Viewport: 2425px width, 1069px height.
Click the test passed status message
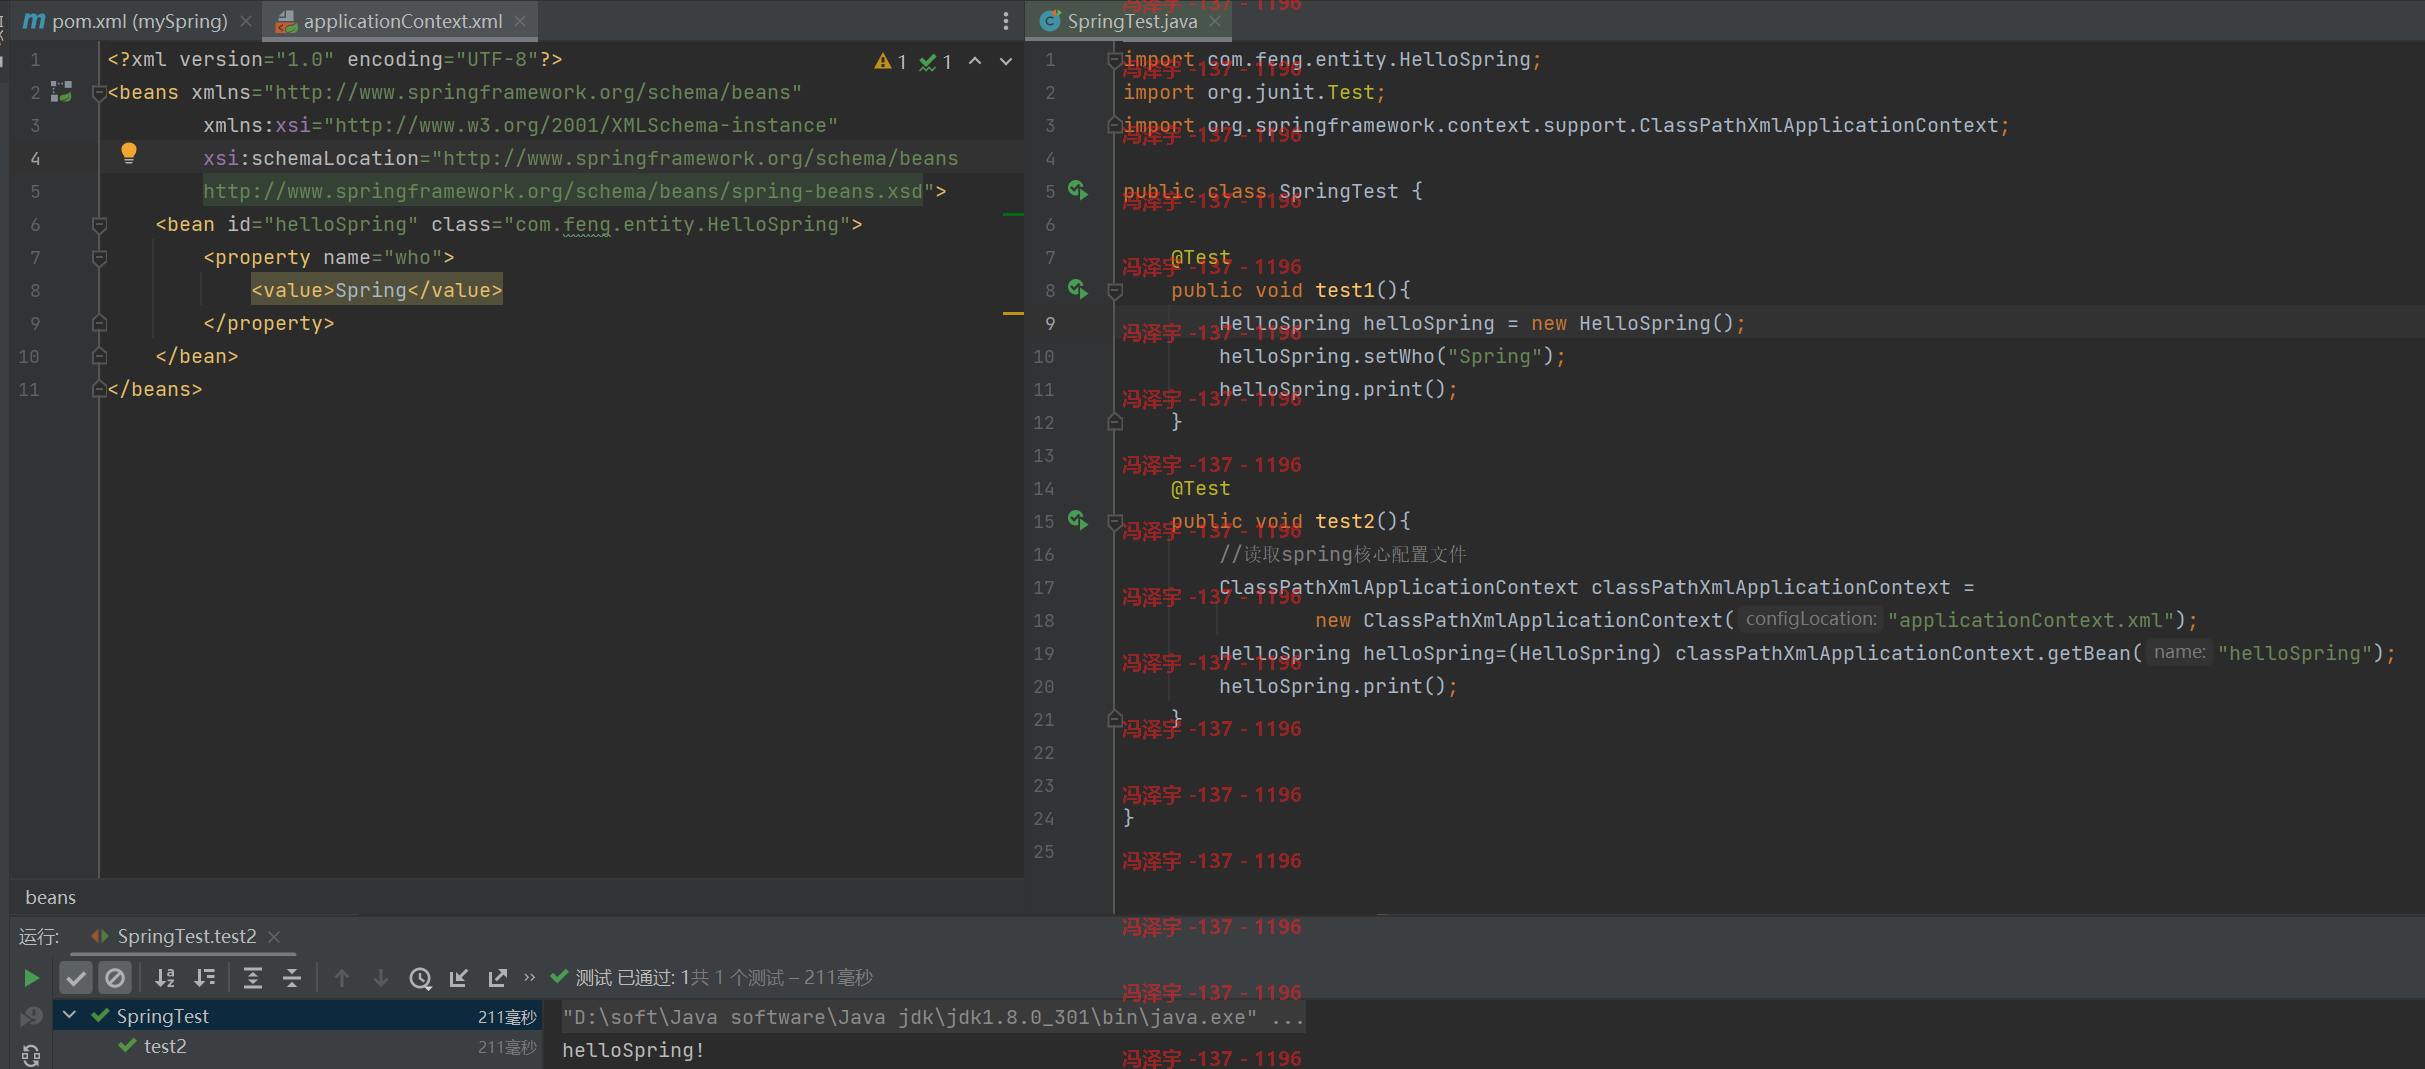[724, 977]
